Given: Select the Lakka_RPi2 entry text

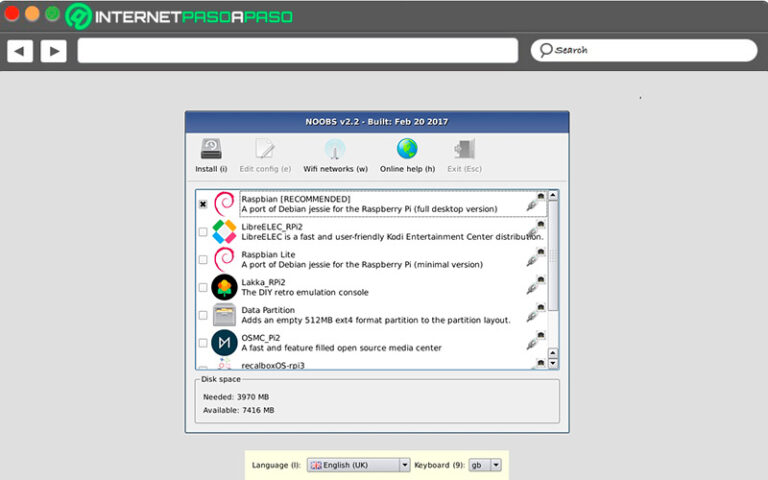Looking at the screenshot, I should coord(305,287).
